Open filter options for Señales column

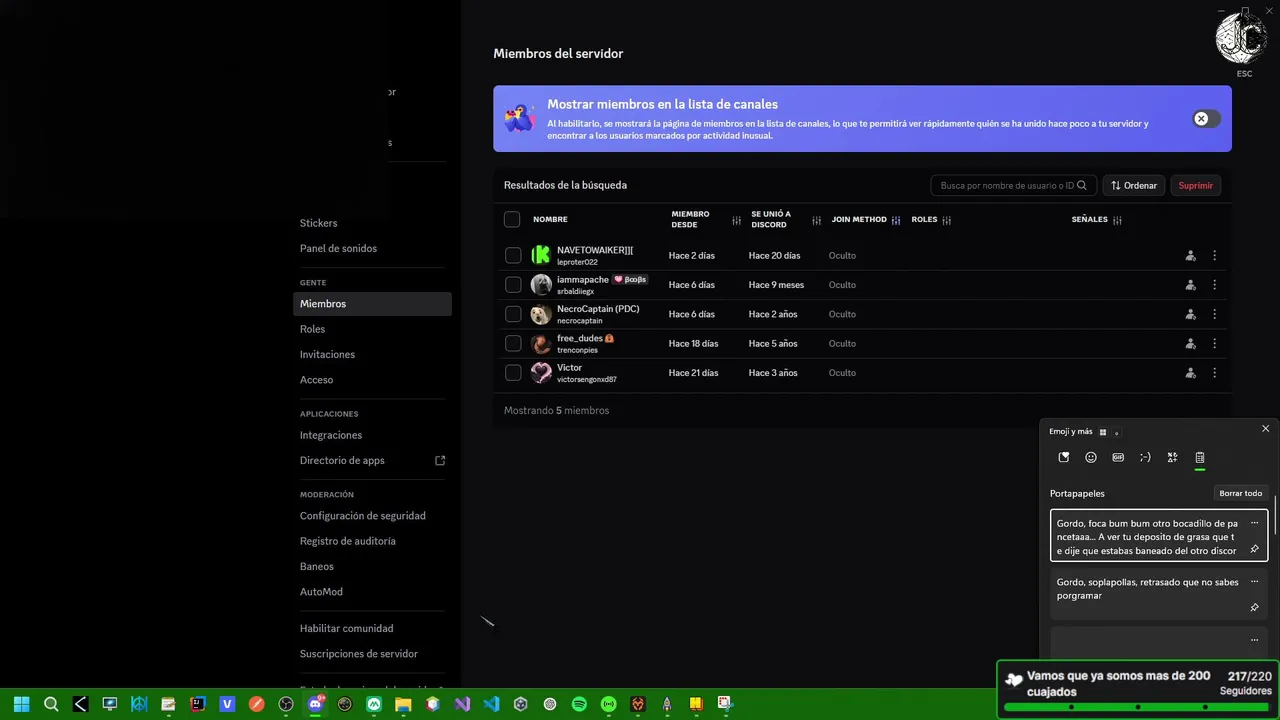point(1117,220)
